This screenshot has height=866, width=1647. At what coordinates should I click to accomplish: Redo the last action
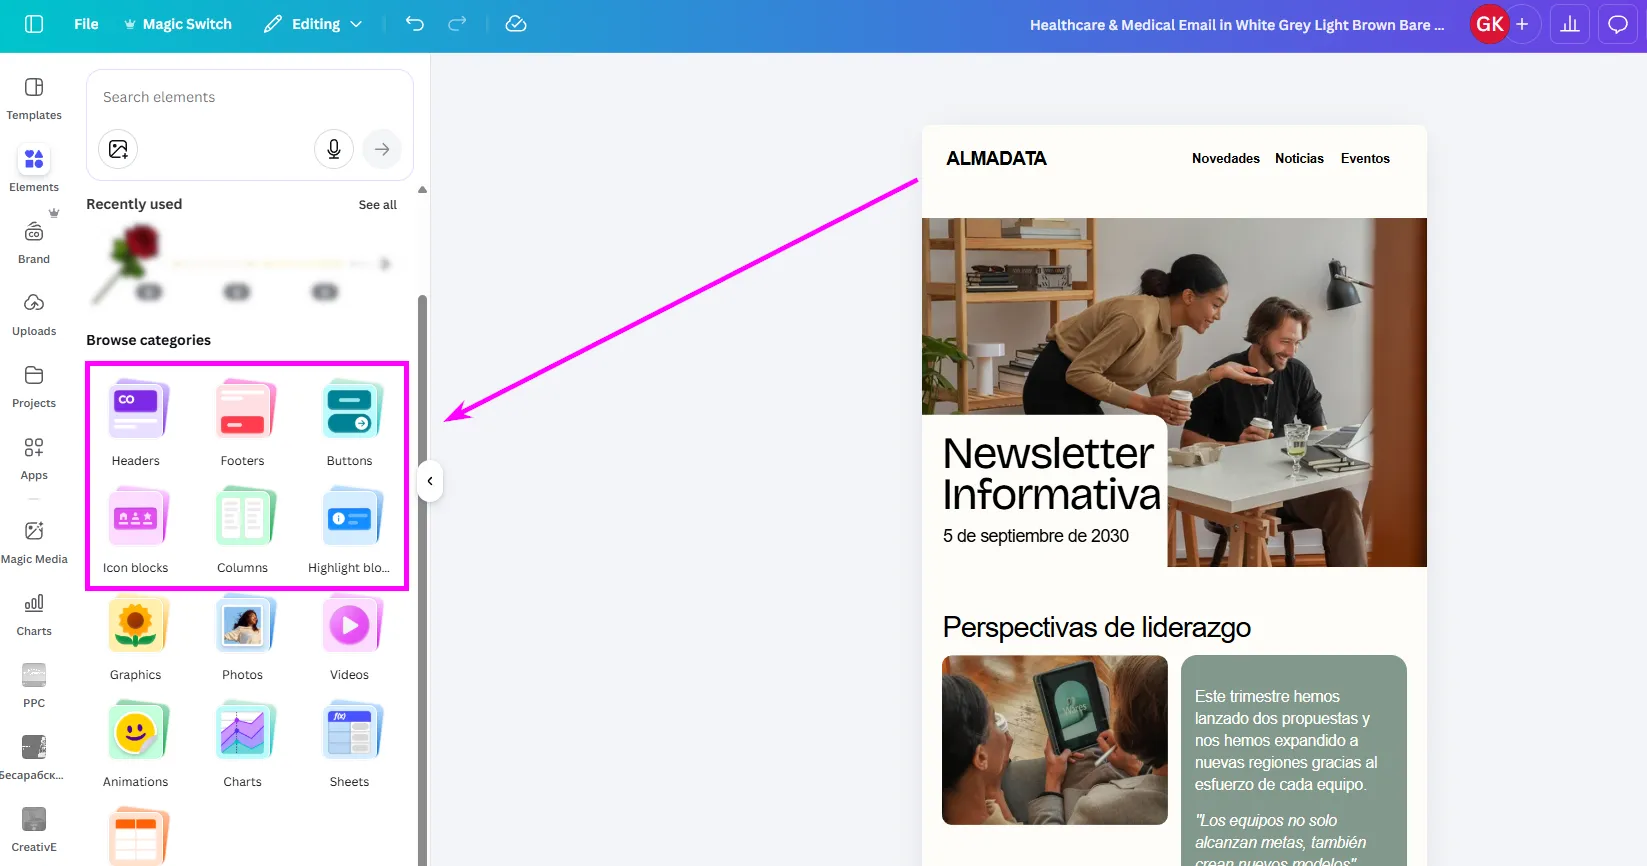[457, 24]
